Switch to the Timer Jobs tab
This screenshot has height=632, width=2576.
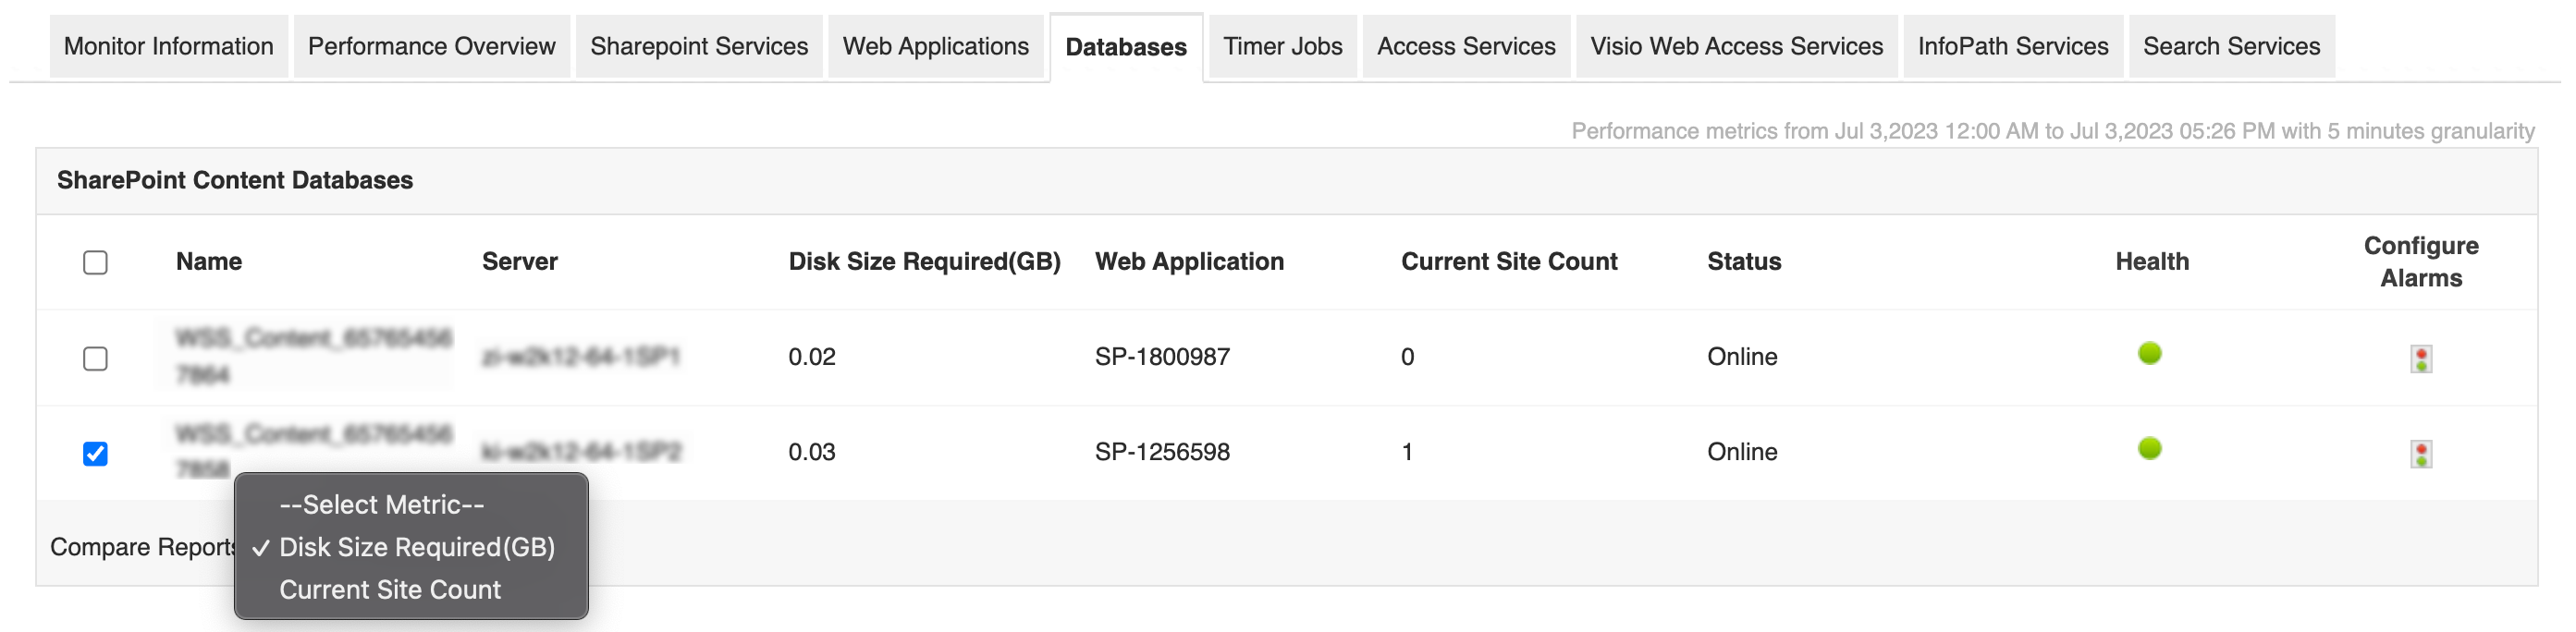click(x=1282, y=47)
